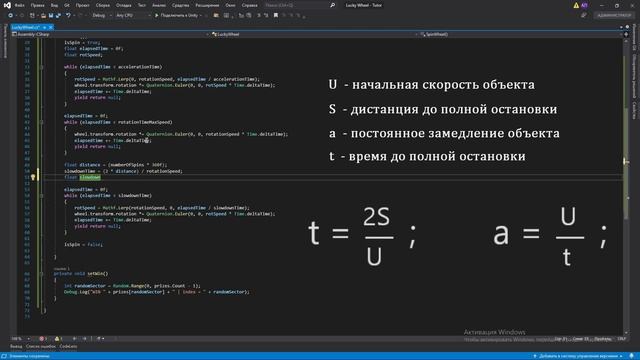The width and height of the screenshot is (640, 360).
Task: Open the Assembly-CSharp project dropdown
Action: point(110,34)
